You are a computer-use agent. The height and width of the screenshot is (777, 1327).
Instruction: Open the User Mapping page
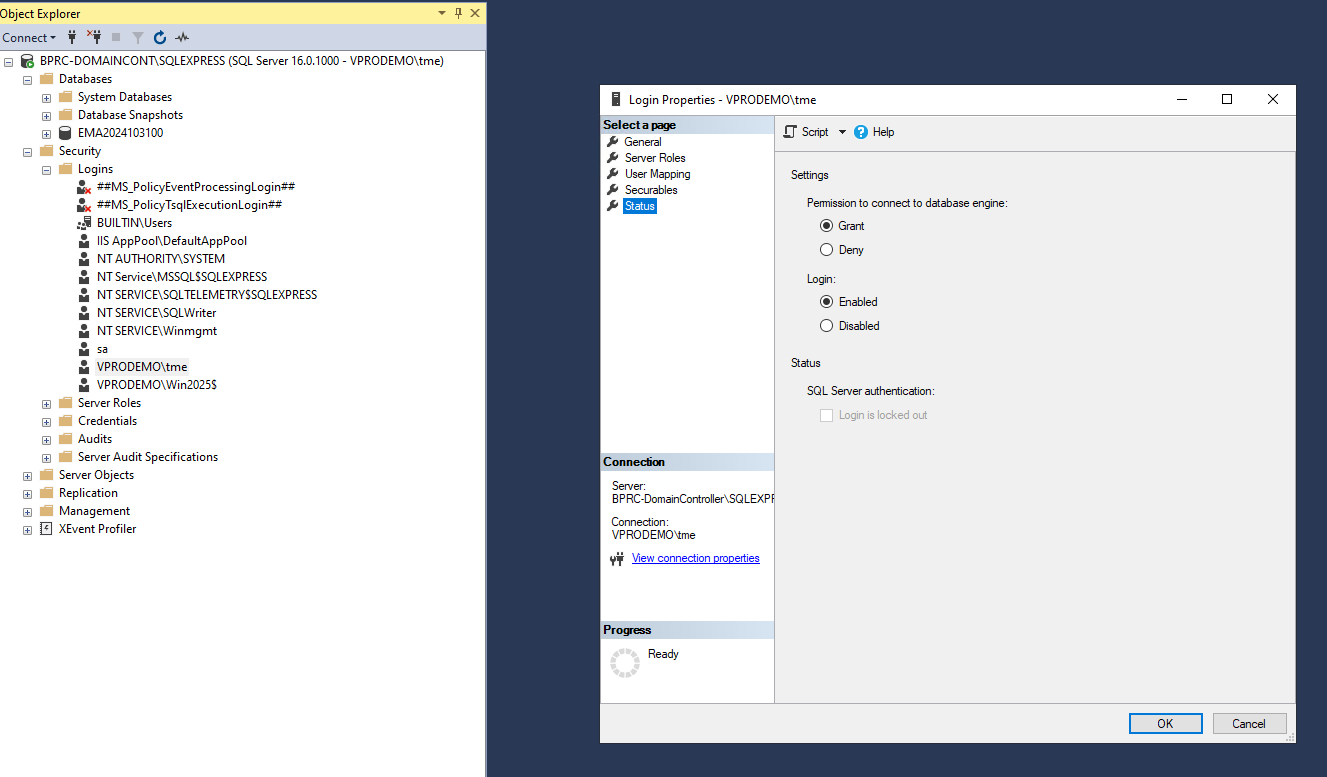pos(660,173)
